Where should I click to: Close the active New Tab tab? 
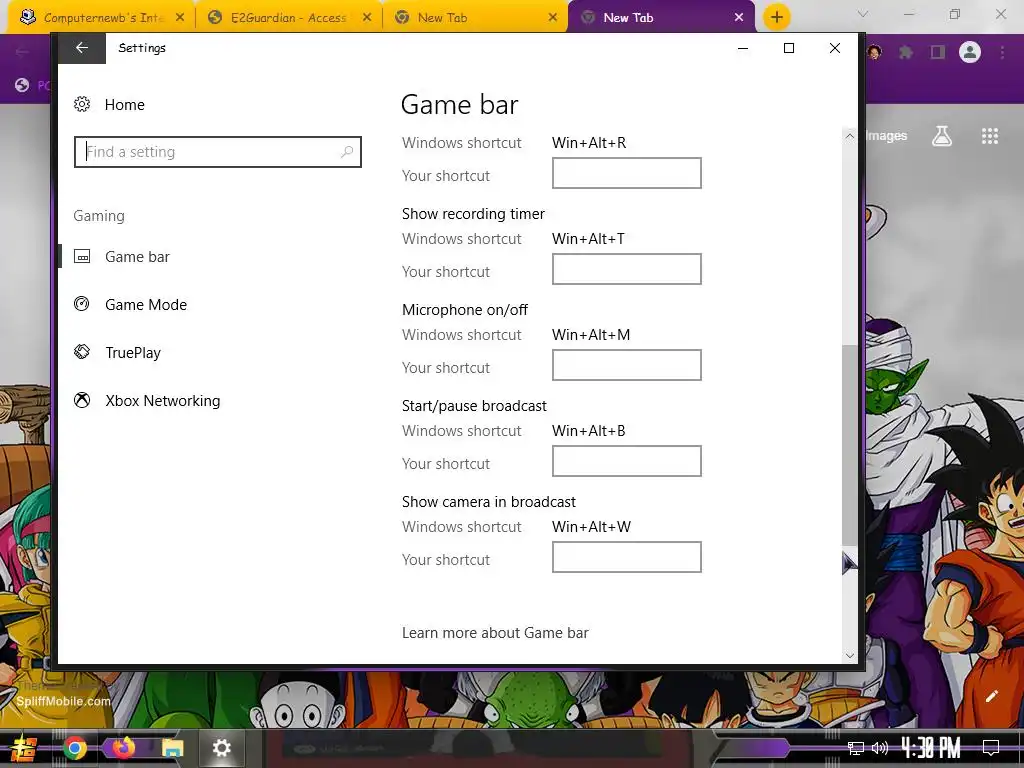click(739, 18)
